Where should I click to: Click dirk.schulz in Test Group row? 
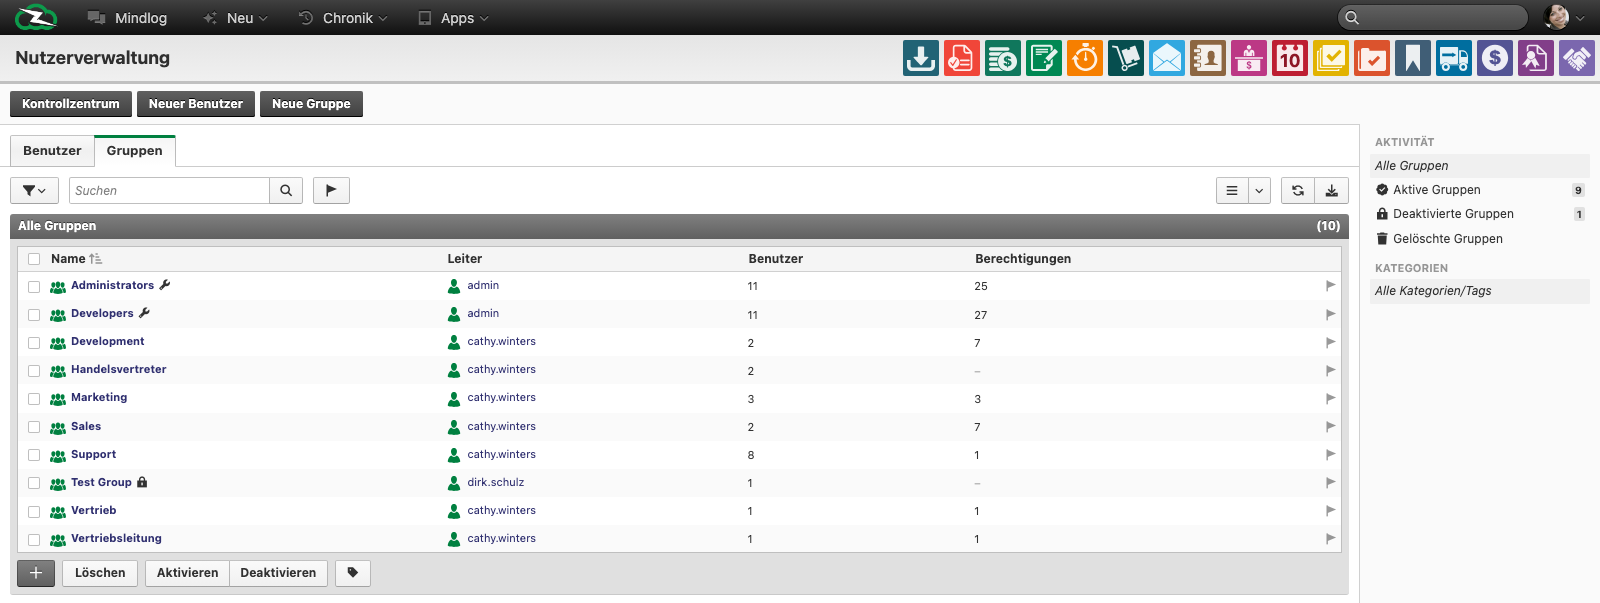[x=496, y=482]
